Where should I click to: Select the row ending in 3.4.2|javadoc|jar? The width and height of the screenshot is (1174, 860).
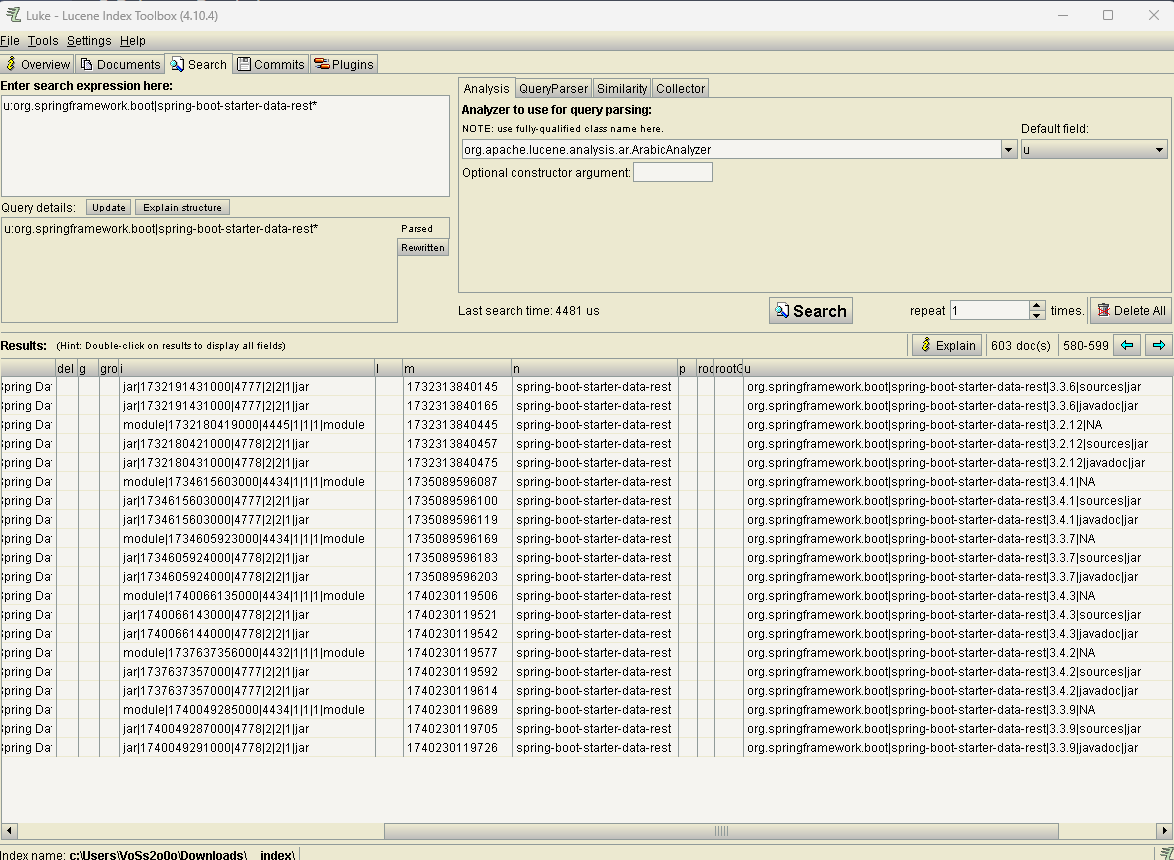586,691
